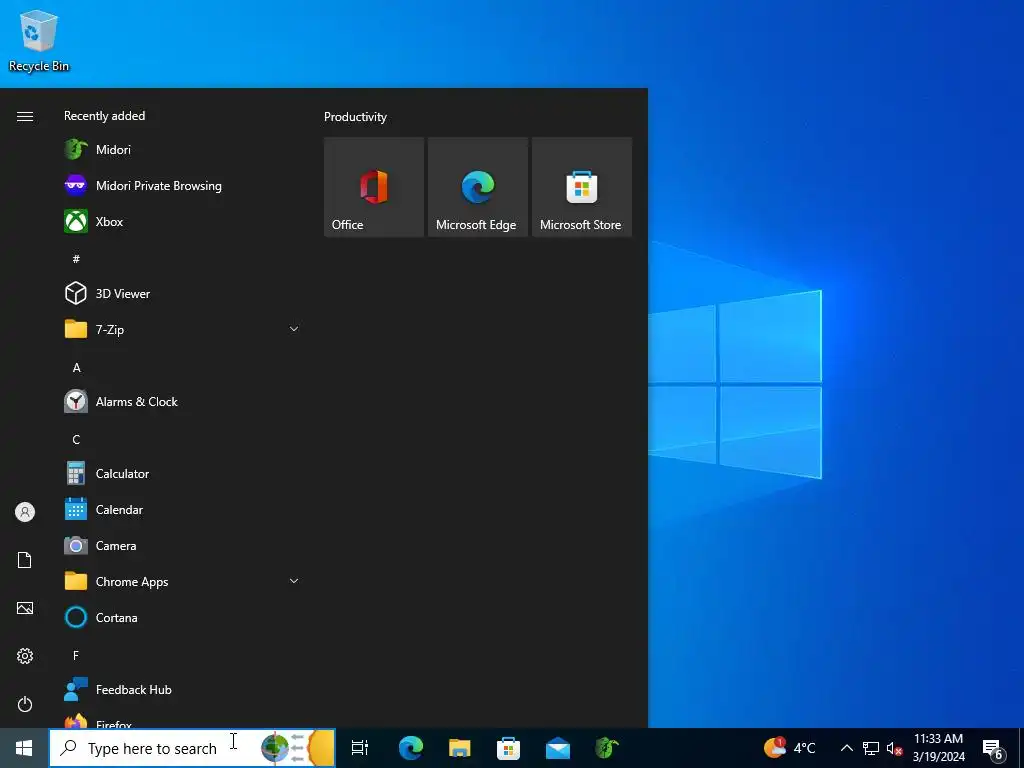Open the weather widget showing 4°C
The image size is (1024, 768).
(789, 748)
